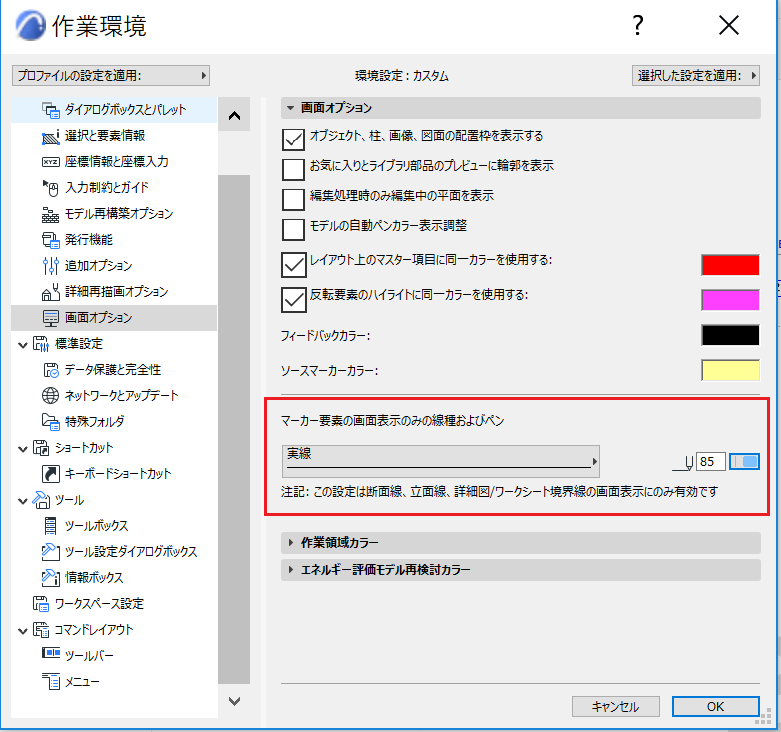
Task: Open the 実線 line type dropdown
Action: point(441,461)
